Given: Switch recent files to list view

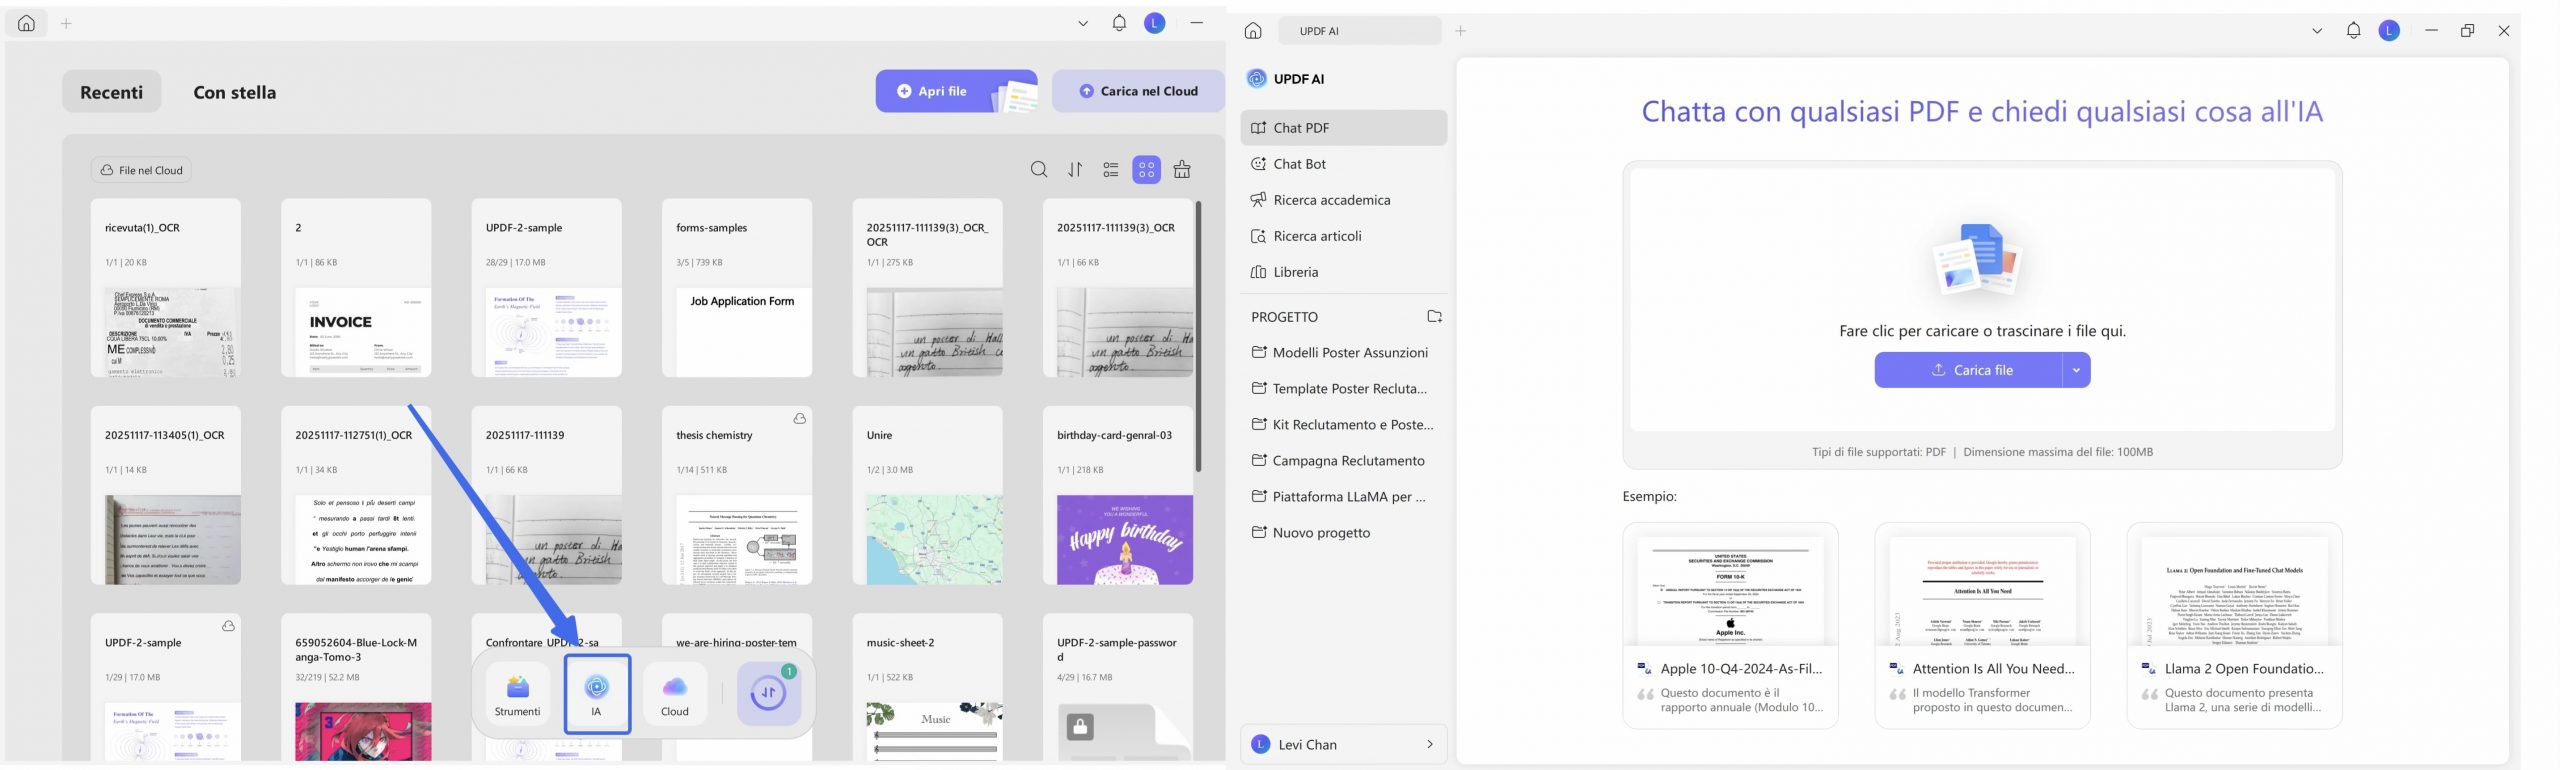Looking at the screenshot, I should [1111, 170].
